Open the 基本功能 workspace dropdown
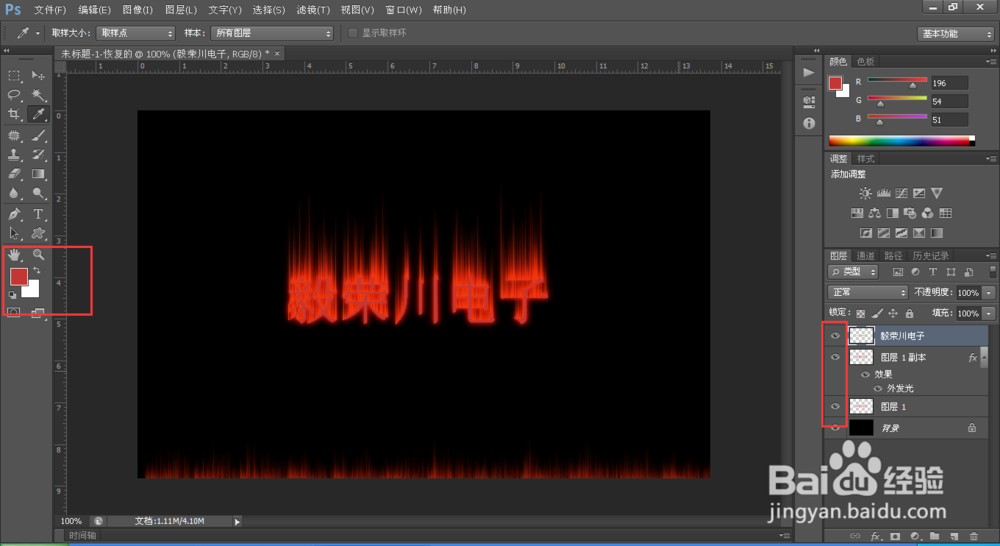 pyautogui.click(x=955, y=33)
